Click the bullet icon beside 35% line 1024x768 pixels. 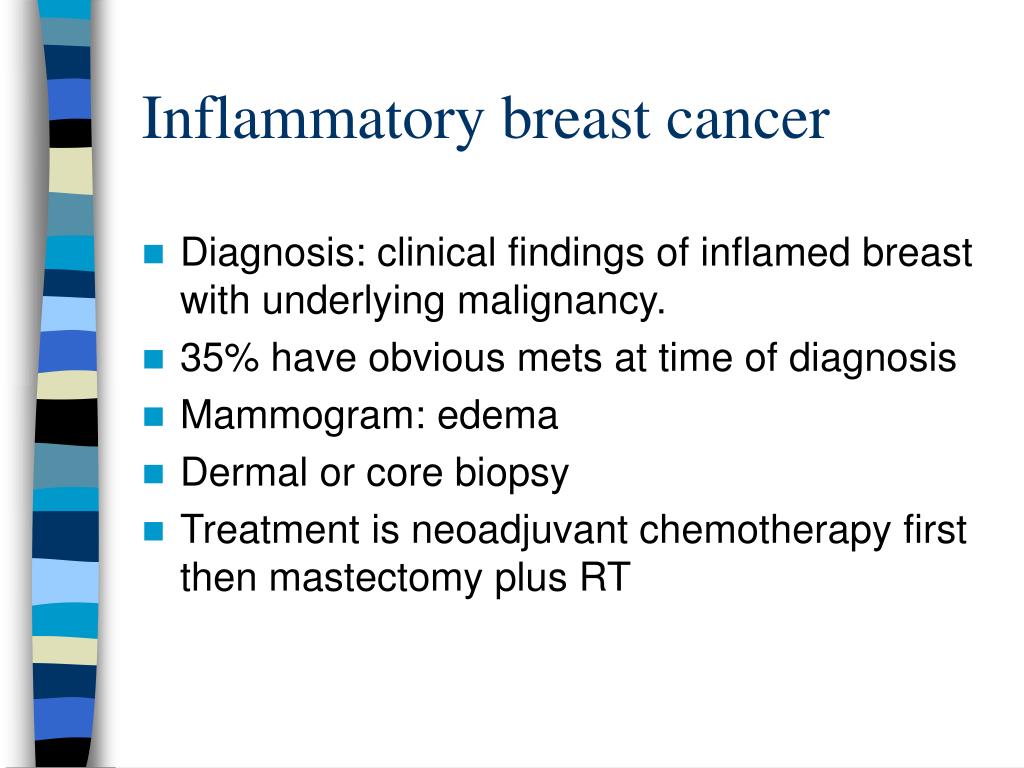153,359
